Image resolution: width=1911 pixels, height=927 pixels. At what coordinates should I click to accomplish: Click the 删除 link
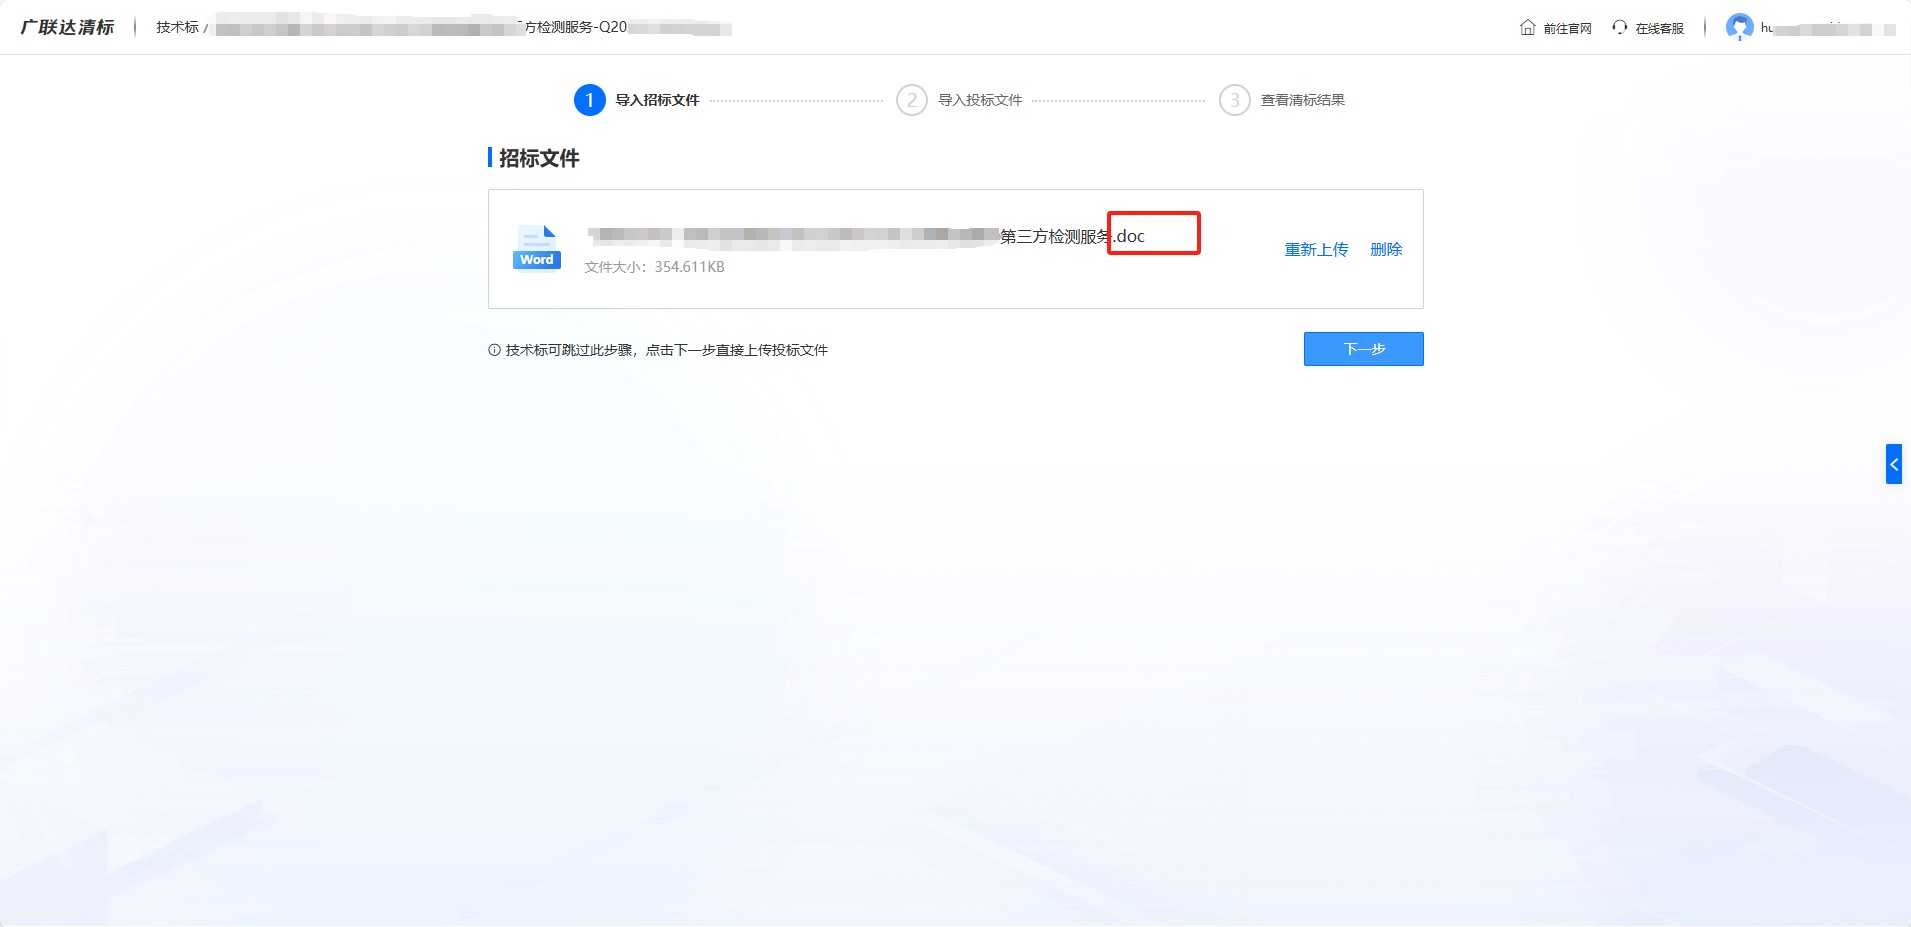(x=1386, y=249)
